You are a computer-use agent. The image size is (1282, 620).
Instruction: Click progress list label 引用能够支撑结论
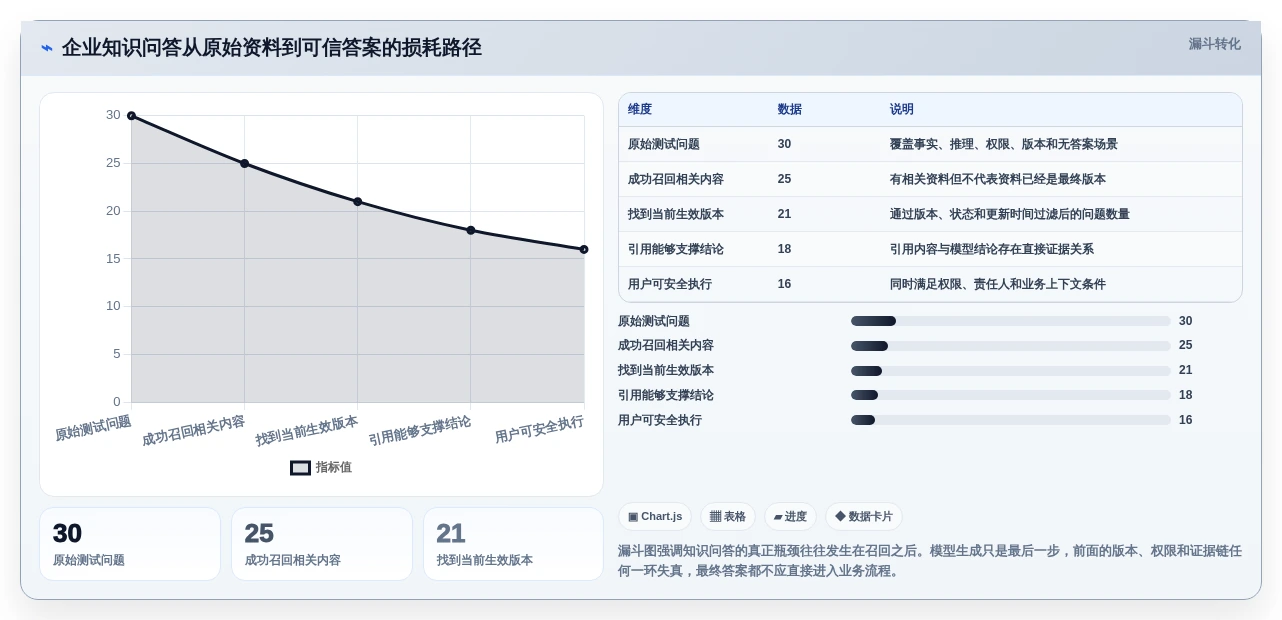(666, 395)
